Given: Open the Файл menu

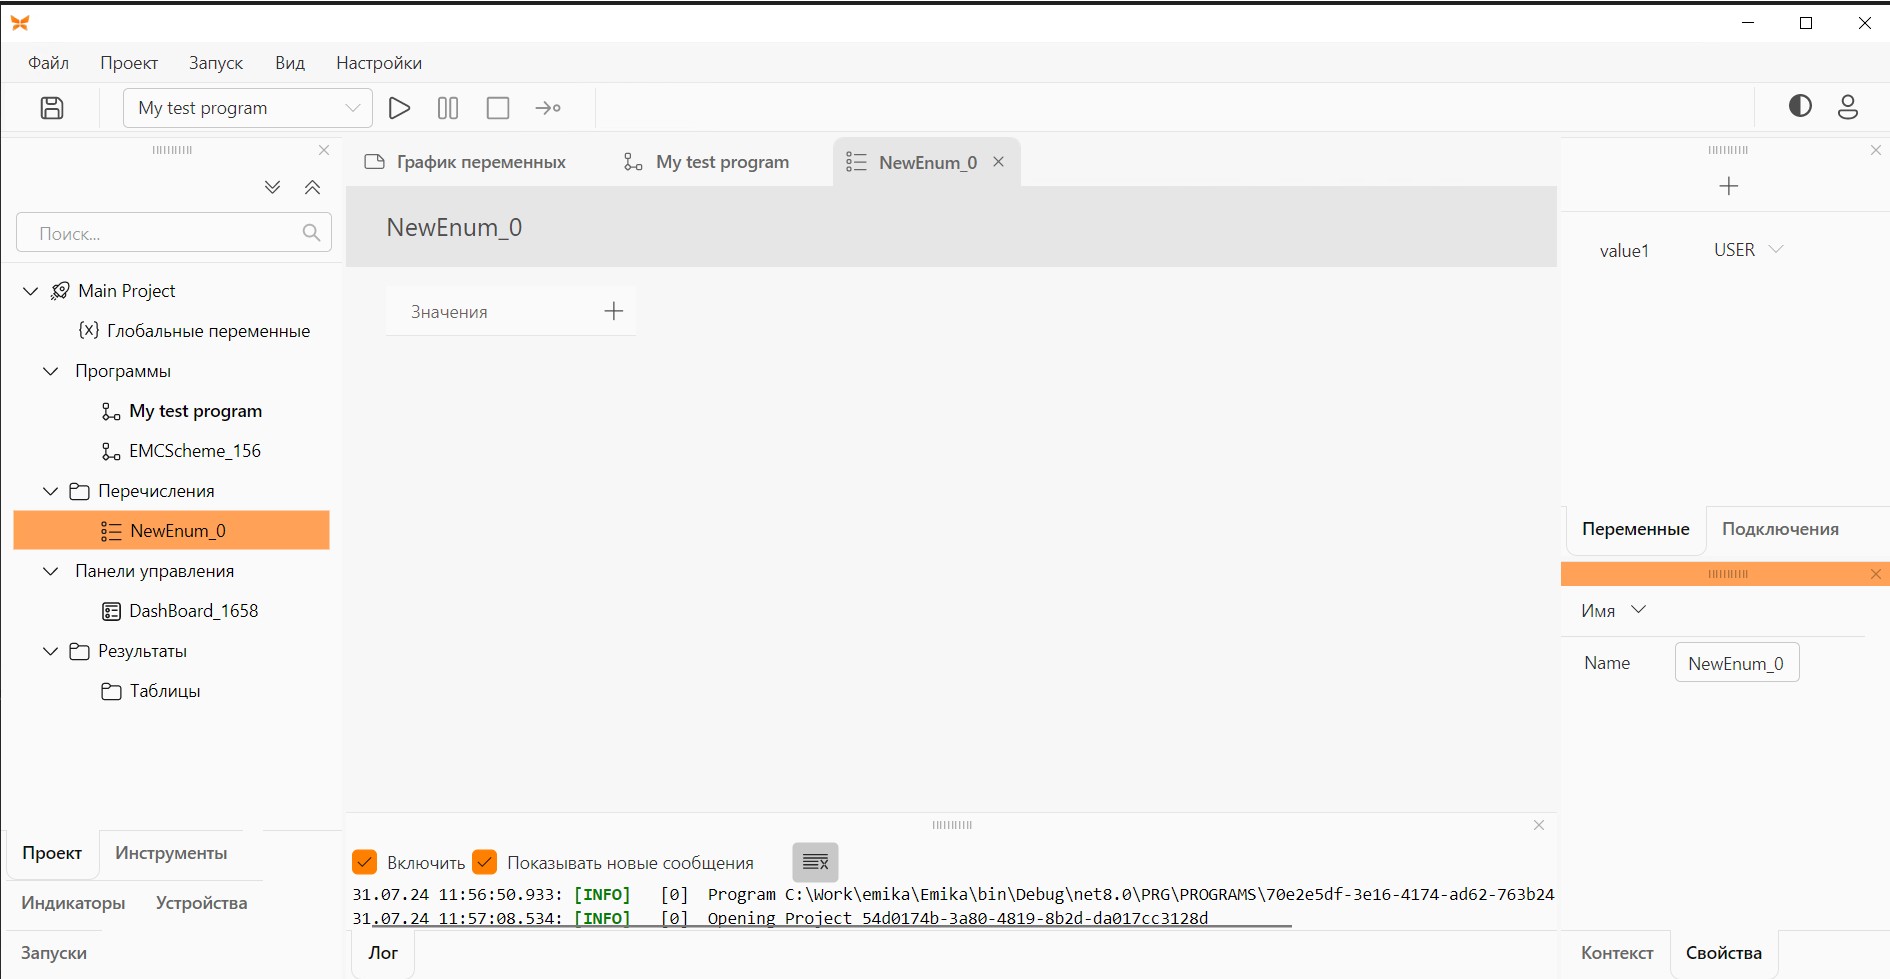Looking at the screenshot, I should [48, 63].
